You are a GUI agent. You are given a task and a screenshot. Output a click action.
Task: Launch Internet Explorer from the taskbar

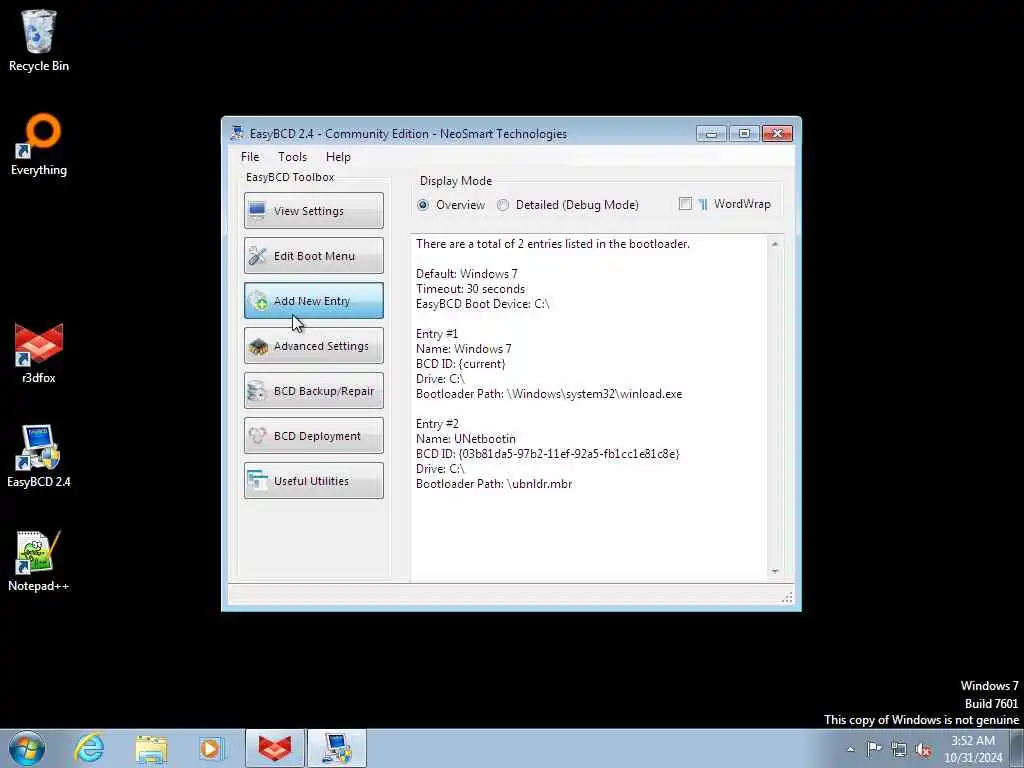[89, 748]
